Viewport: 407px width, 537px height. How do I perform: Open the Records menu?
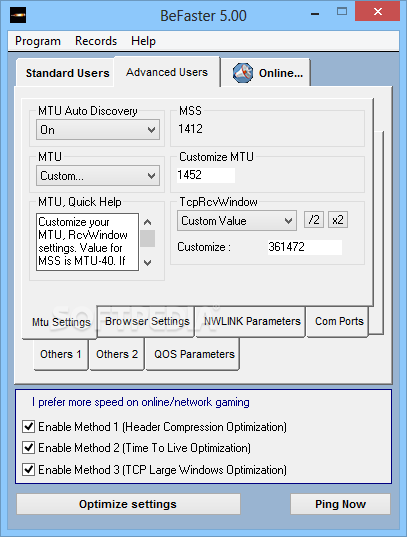[96, 41]
